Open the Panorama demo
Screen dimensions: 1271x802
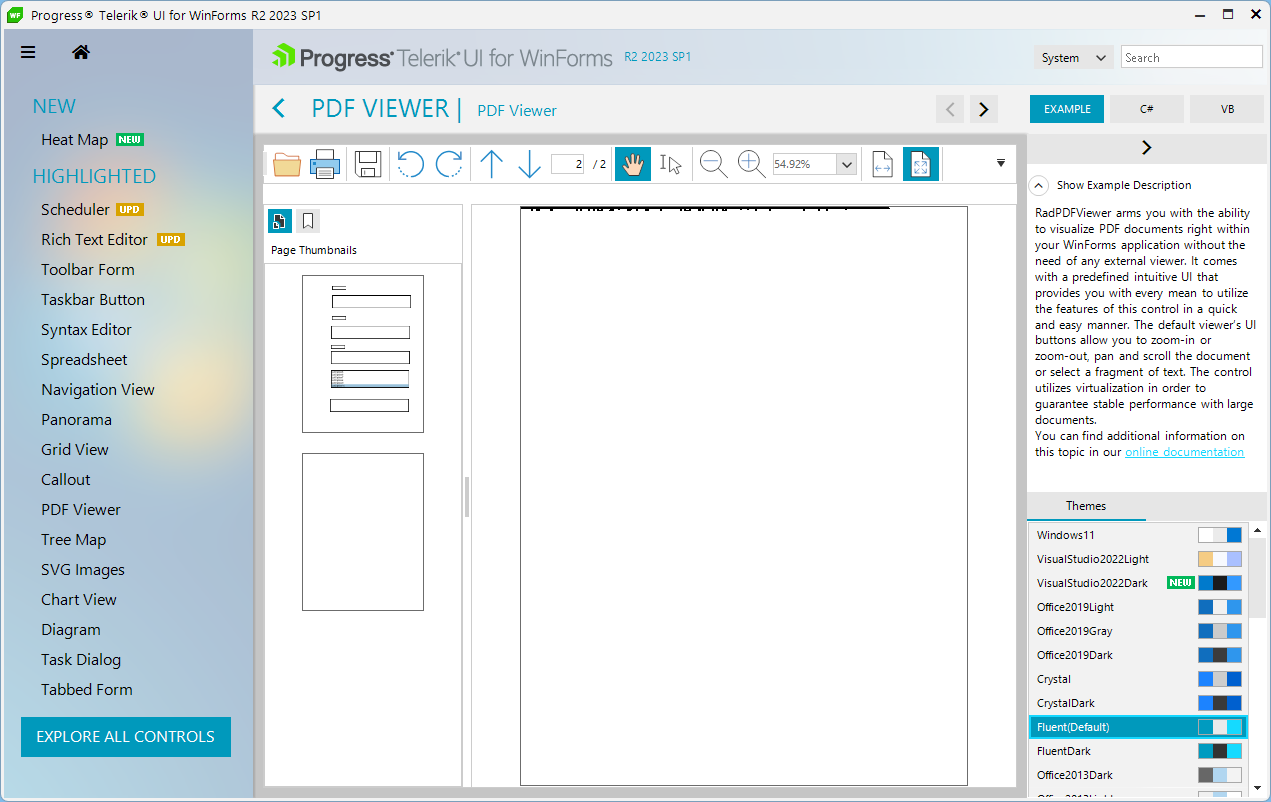pyautogui.click(x=76, y=420)
